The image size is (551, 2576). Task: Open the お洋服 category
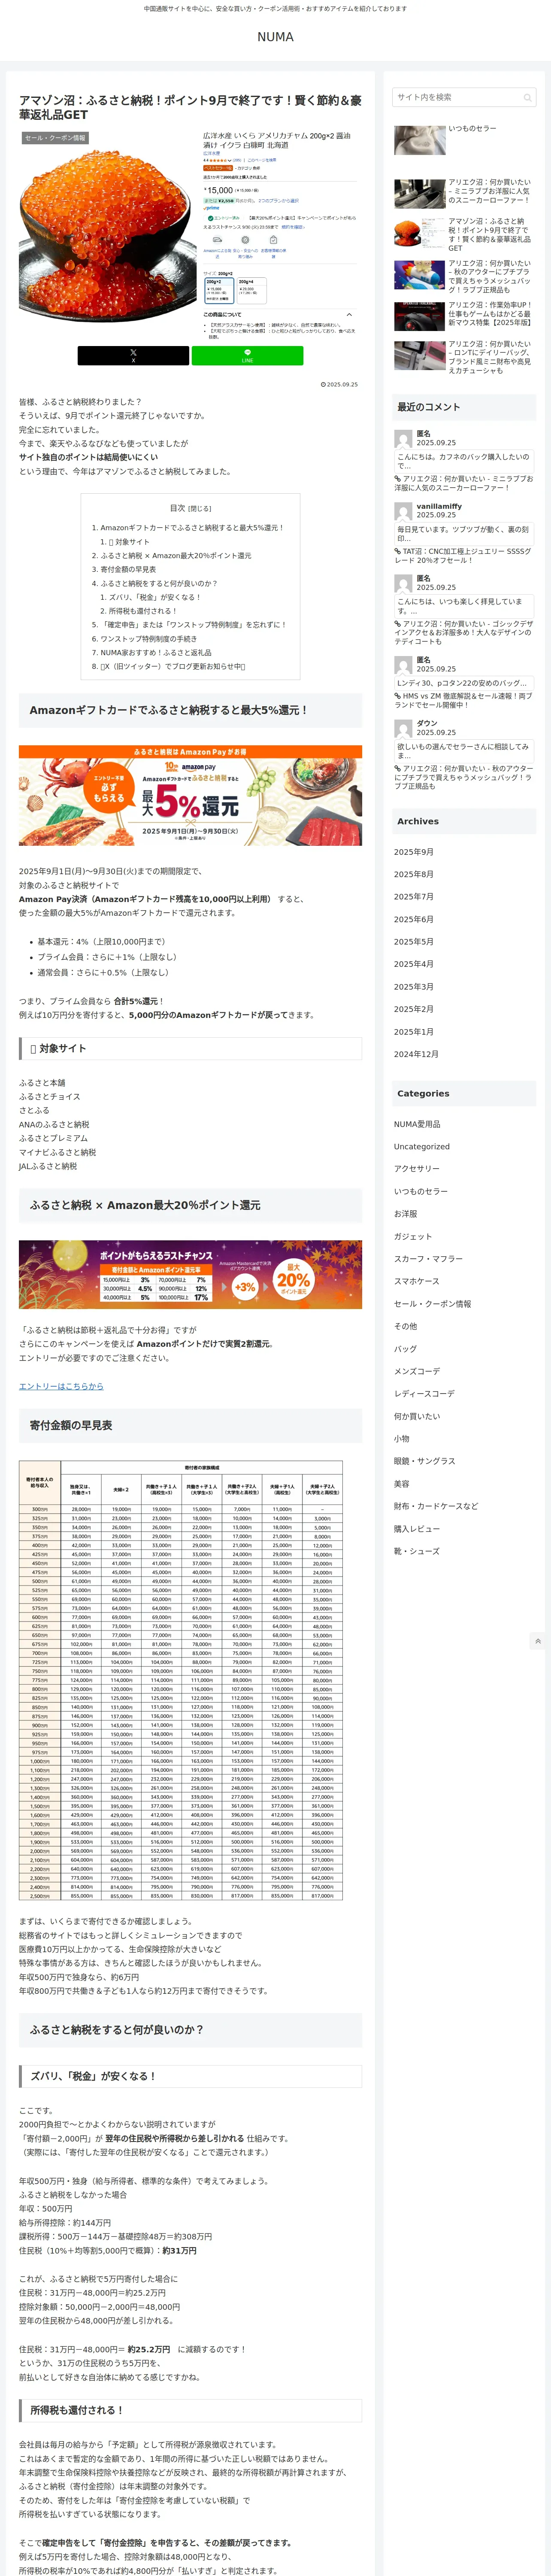pyautogui.click(x=406, y=1214)
